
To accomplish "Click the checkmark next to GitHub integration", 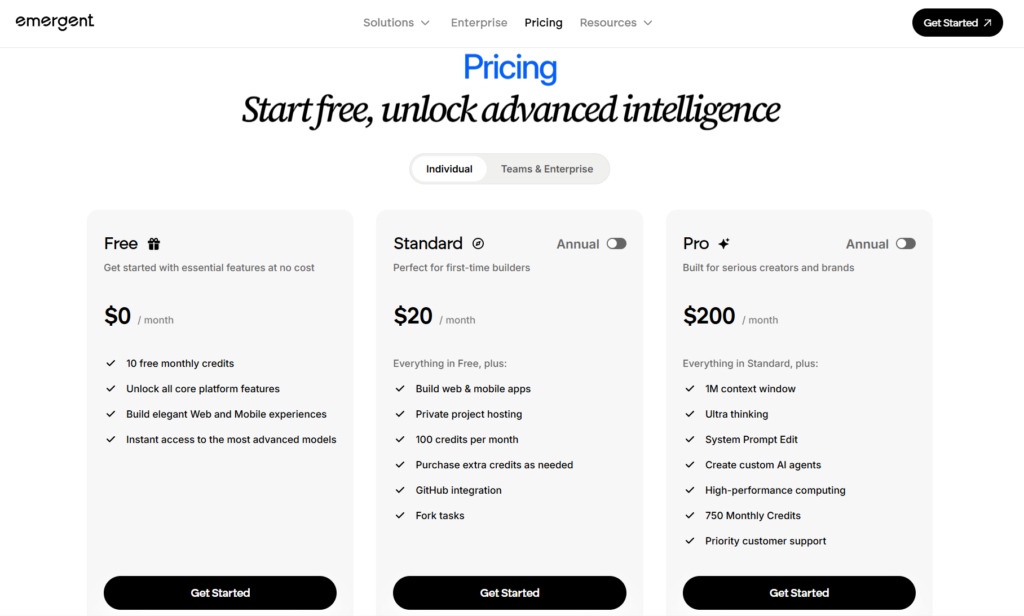I will [402, 490].
